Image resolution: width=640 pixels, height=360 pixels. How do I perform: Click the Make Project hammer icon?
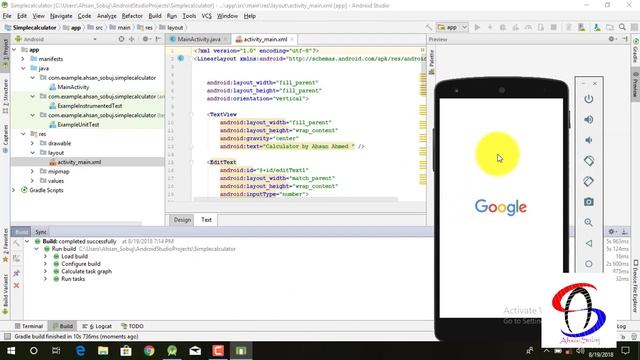[x=428, y=27]
